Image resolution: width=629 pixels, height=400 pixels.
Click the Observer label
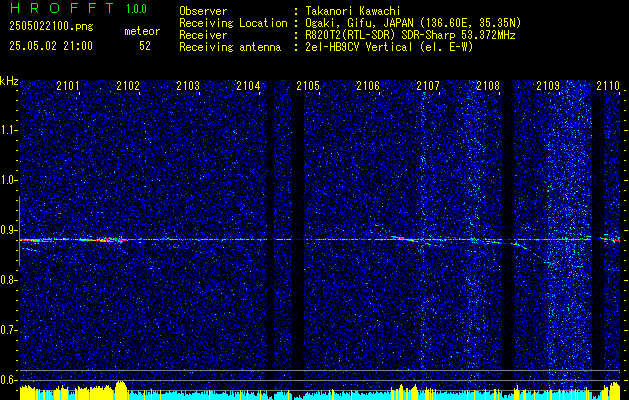pyautogui.click(x=203, y=11)
